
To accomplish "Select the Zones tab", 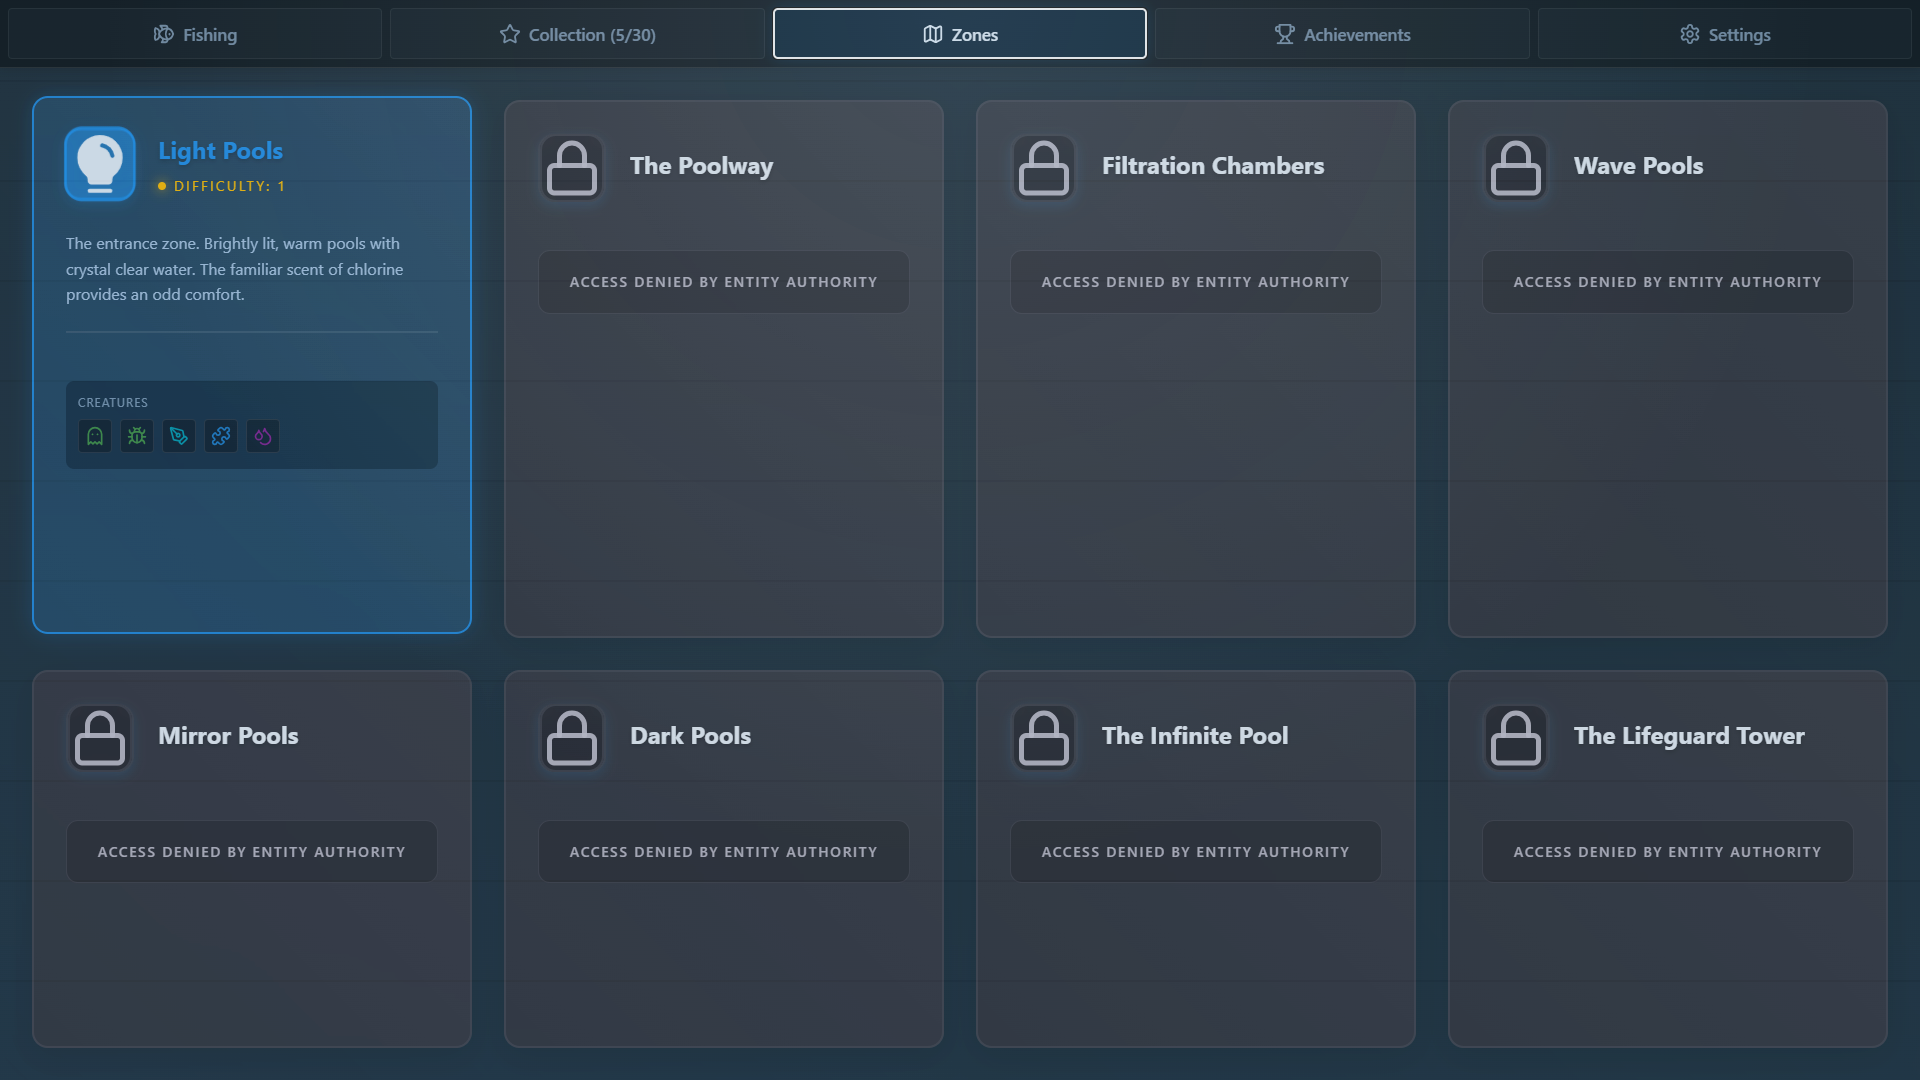I will (x=959, y=34).
